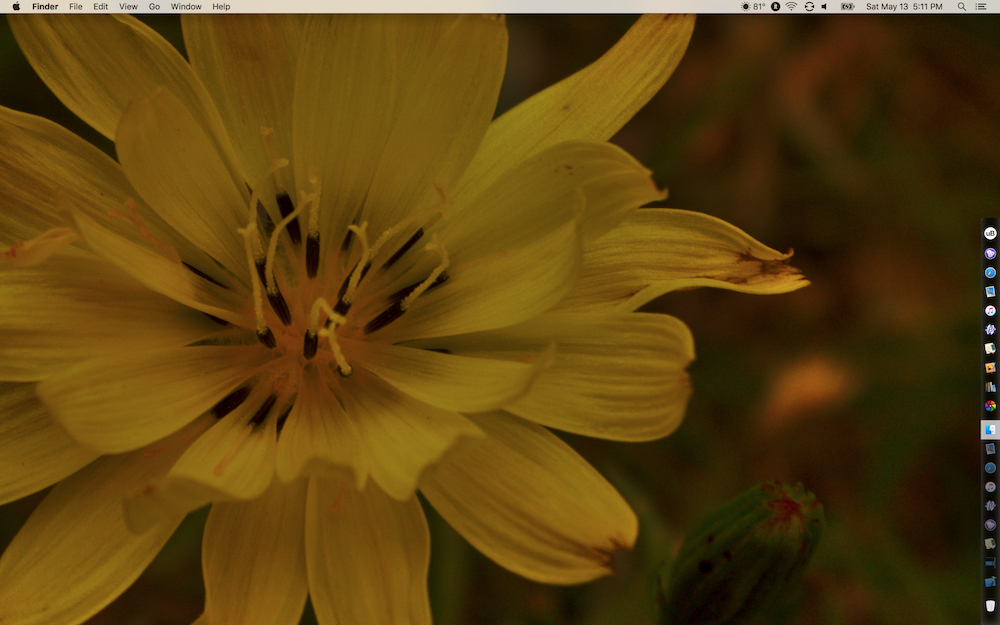Open the Trash in the dock
Viewport: 1000px width, 625px height.
click(x=990, y=606)
